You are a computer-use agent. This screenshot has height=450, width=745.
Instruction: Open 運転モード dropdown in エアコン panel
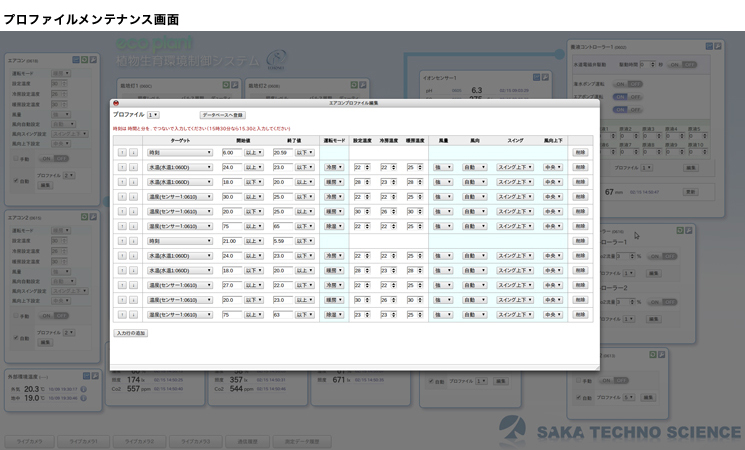point(61,73)
